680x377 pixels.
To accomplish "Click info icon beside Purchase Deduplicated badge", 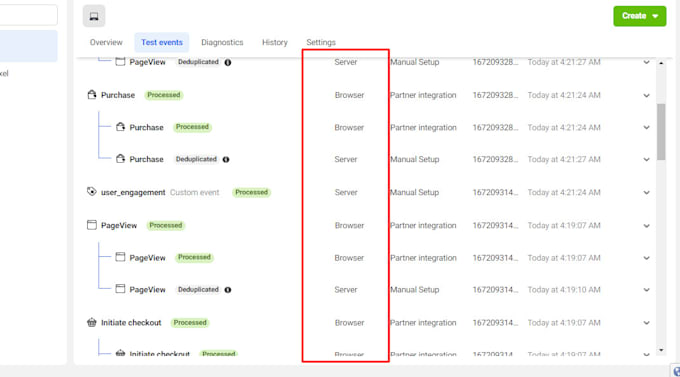I will click(x=226, y=160).
